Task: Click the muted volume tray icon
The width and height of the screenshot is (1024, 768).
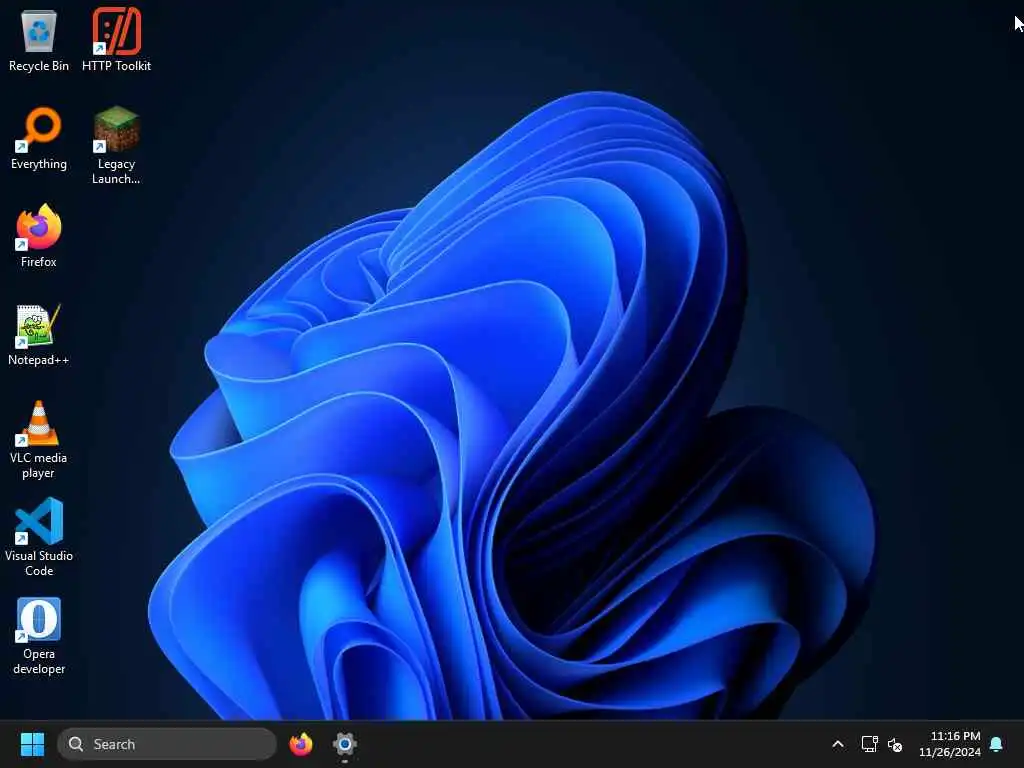Action: 895,744
